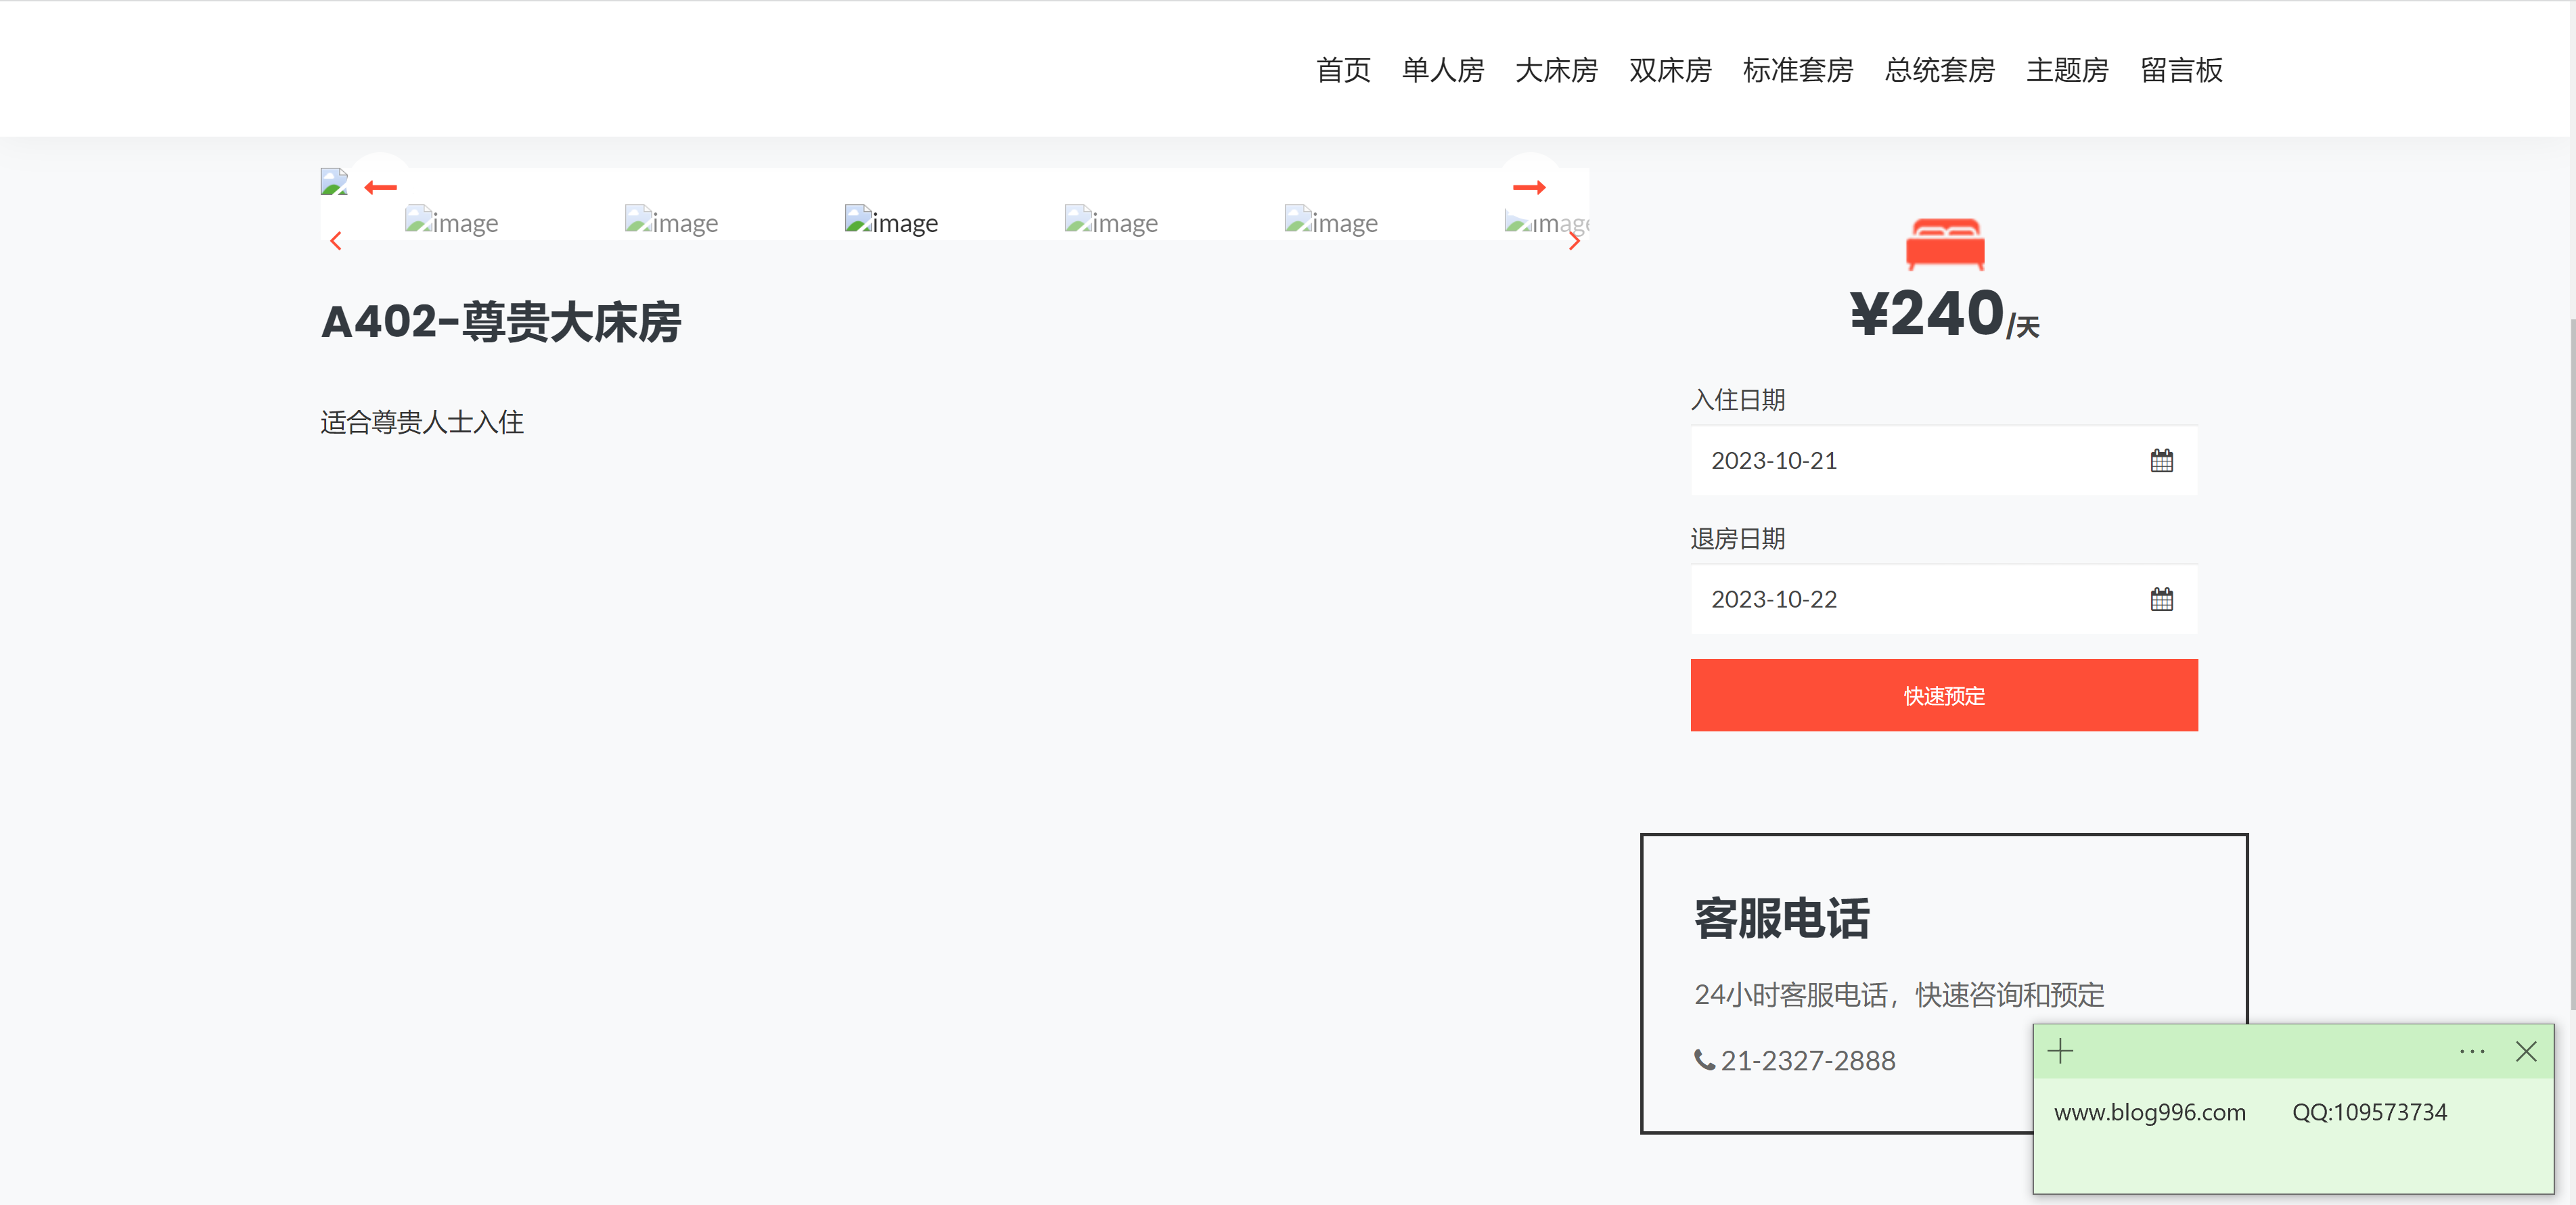Open the www.blog996.com link
Image resolution: width=2576 pixels, height=1205 pixels.
[x=2150, y=1112]
